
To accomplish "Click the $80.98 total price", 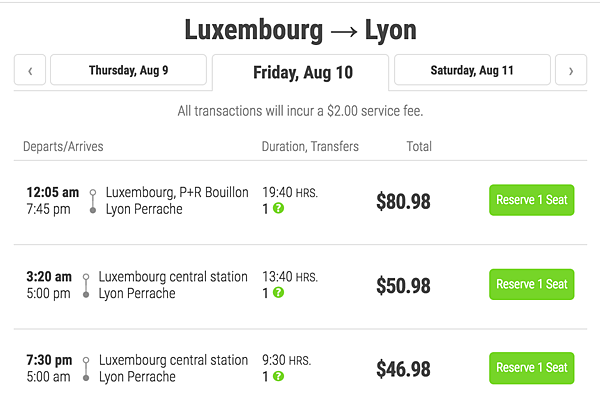I will 403,202.
